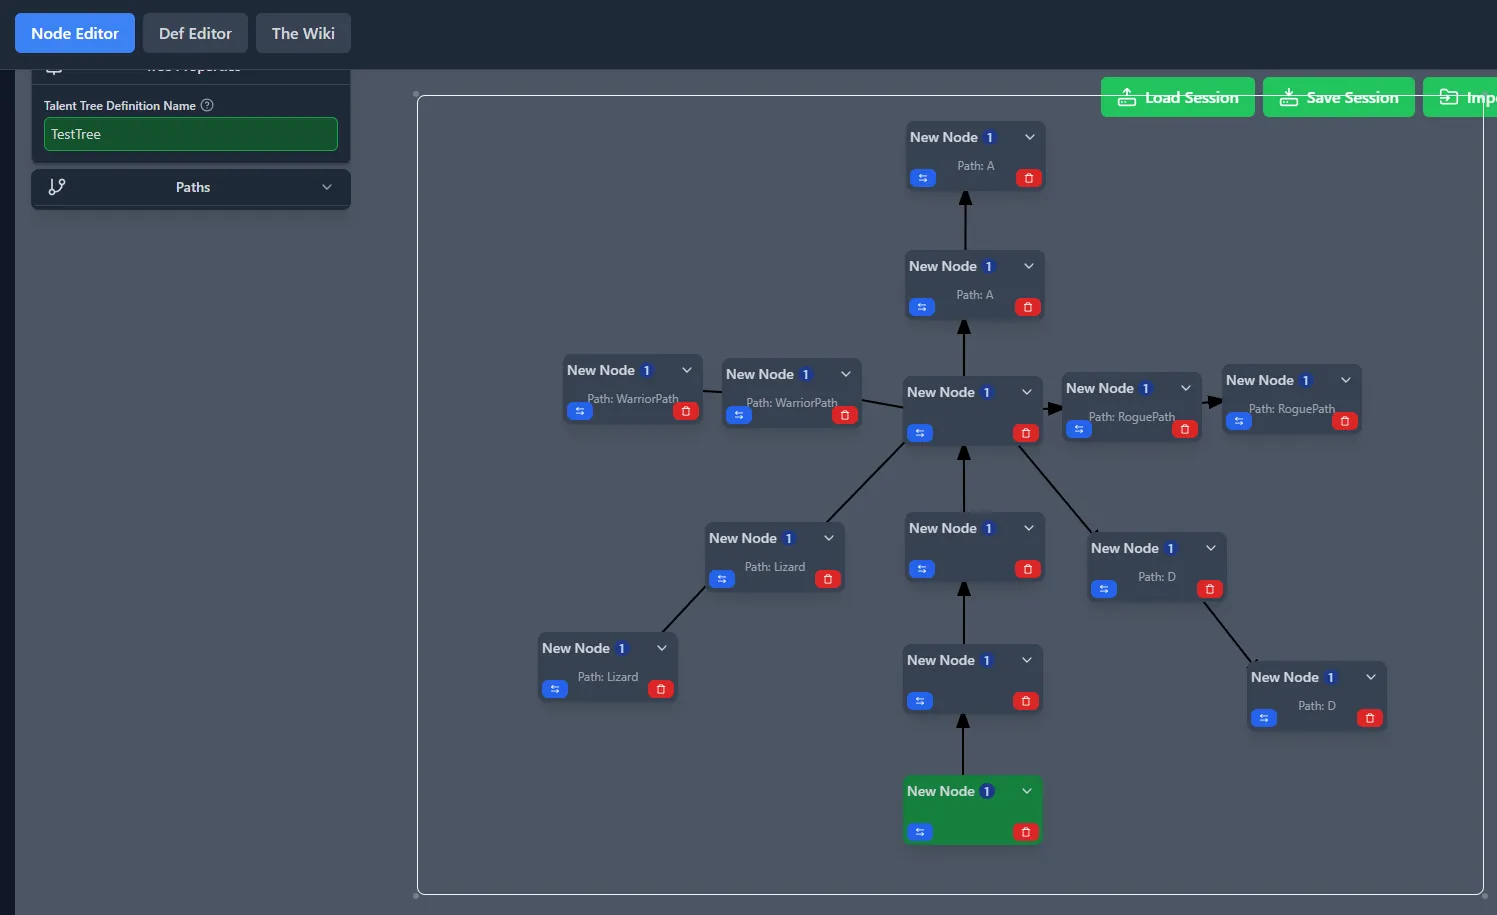Click the branch icon in Paths panel
The height and width of the screenshot is (915, 1497).
[57, 187]
